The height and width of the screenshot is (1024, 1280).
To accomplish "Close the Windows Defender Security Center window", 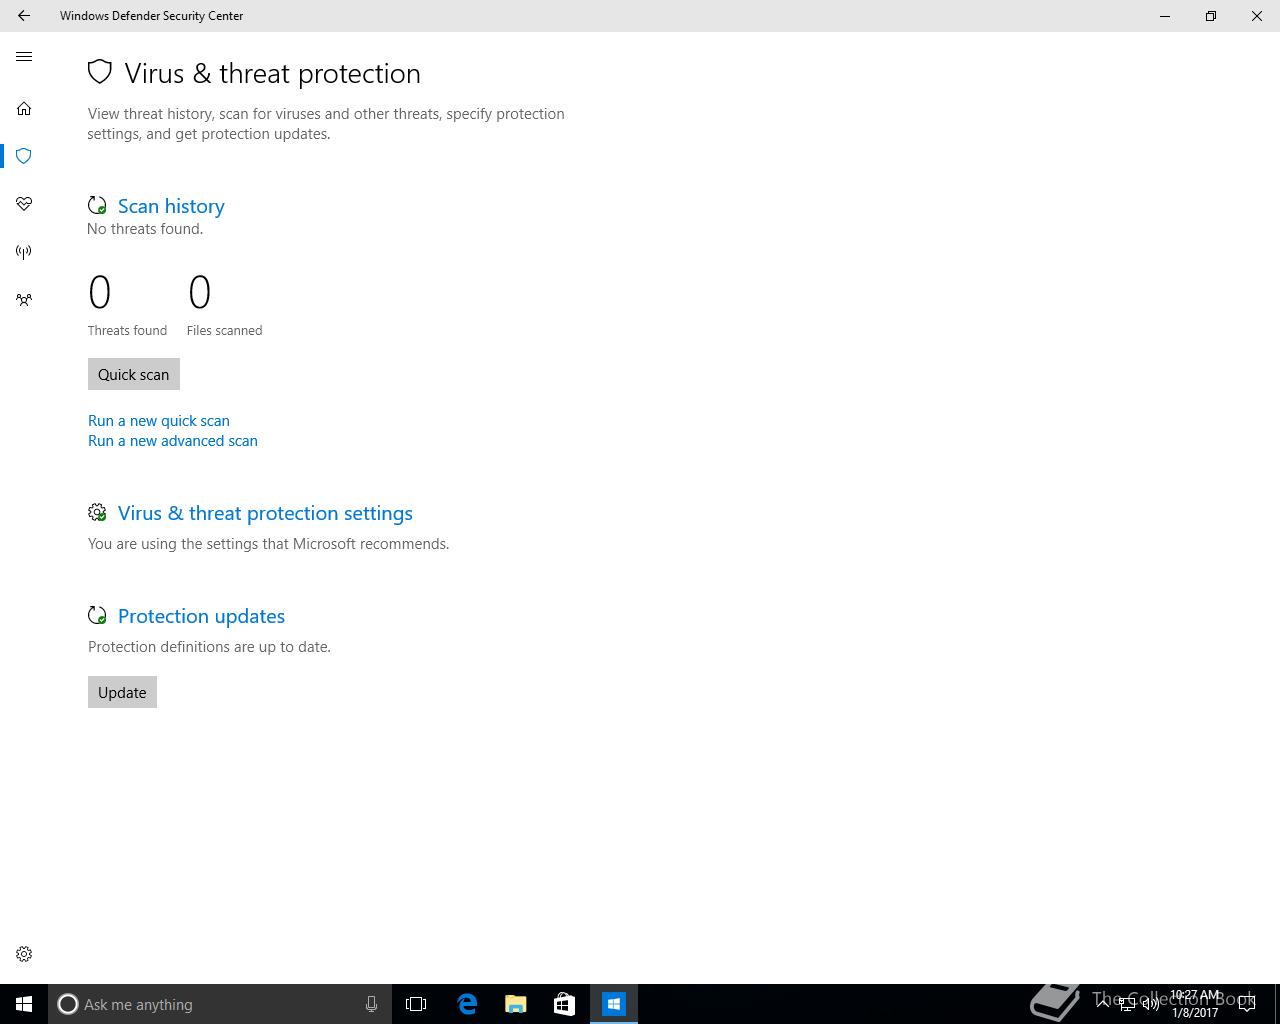I will [1257, 16].
